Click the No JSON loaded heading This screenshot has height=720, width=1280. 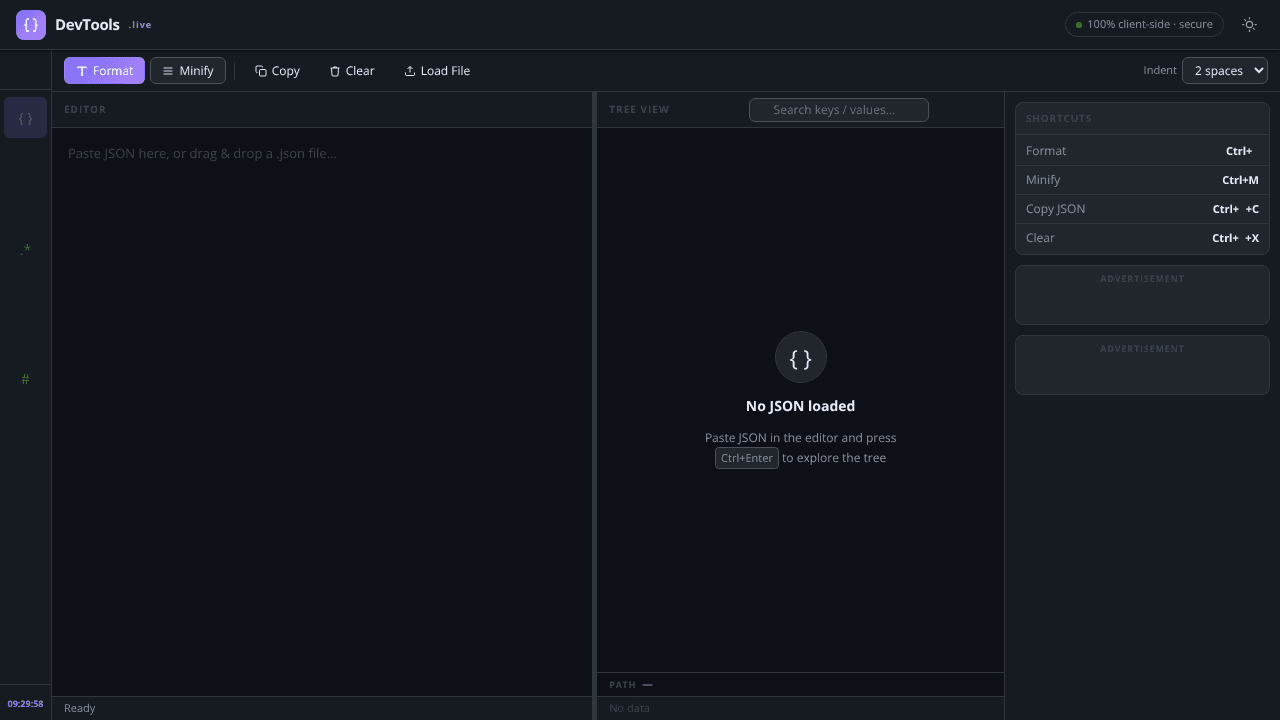click(800, 406)
